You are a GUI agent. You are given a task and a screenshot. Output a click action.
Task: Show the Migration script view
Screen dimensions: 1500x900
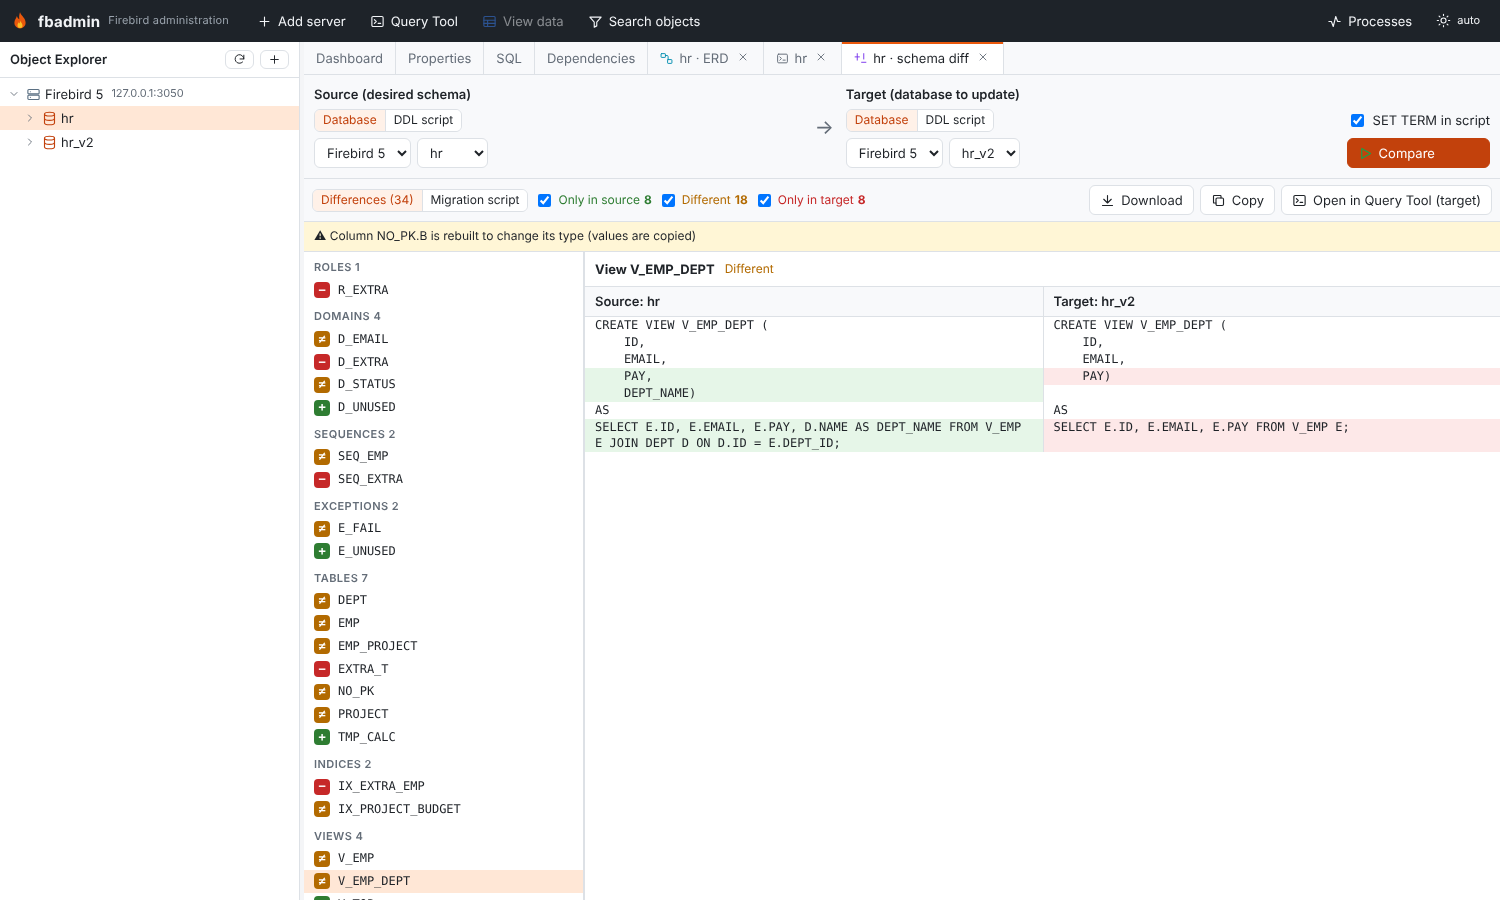[475, 200]
